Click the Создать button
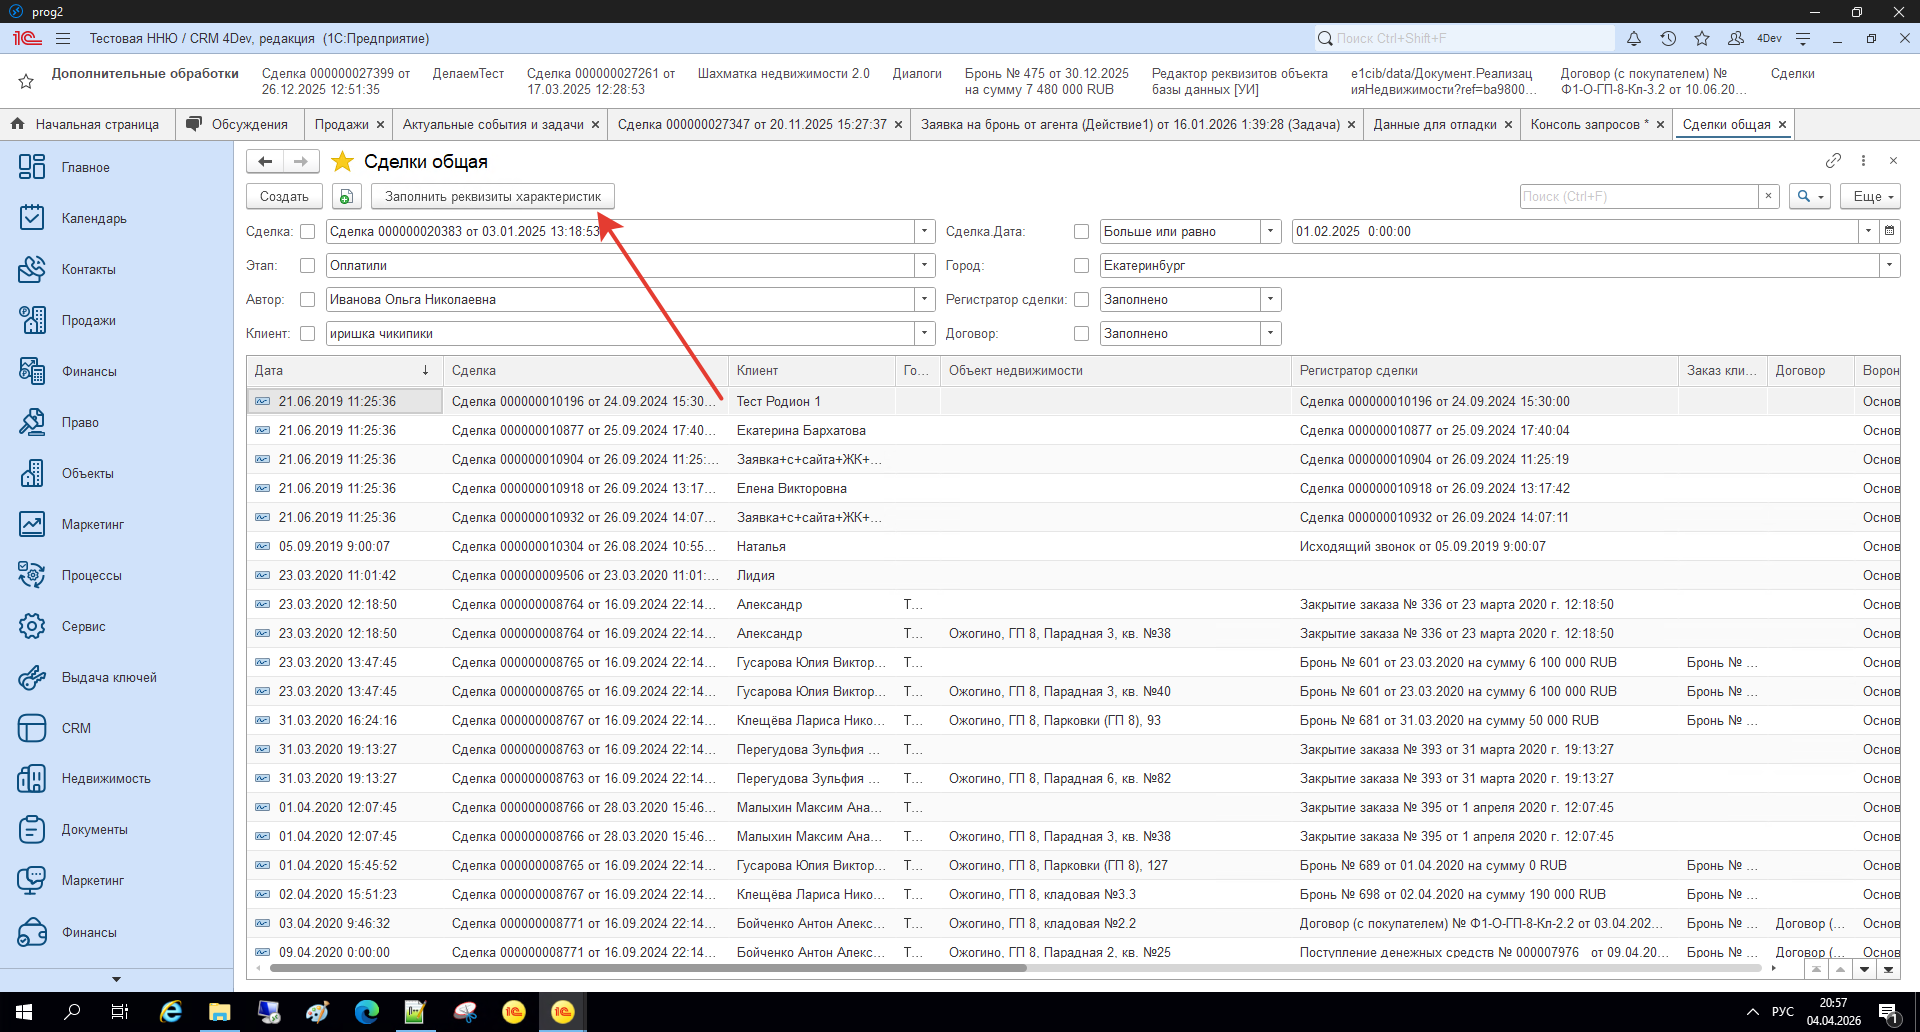Screen dimensions: 1920x1032 pyautogui.click(x=284, y=197)
